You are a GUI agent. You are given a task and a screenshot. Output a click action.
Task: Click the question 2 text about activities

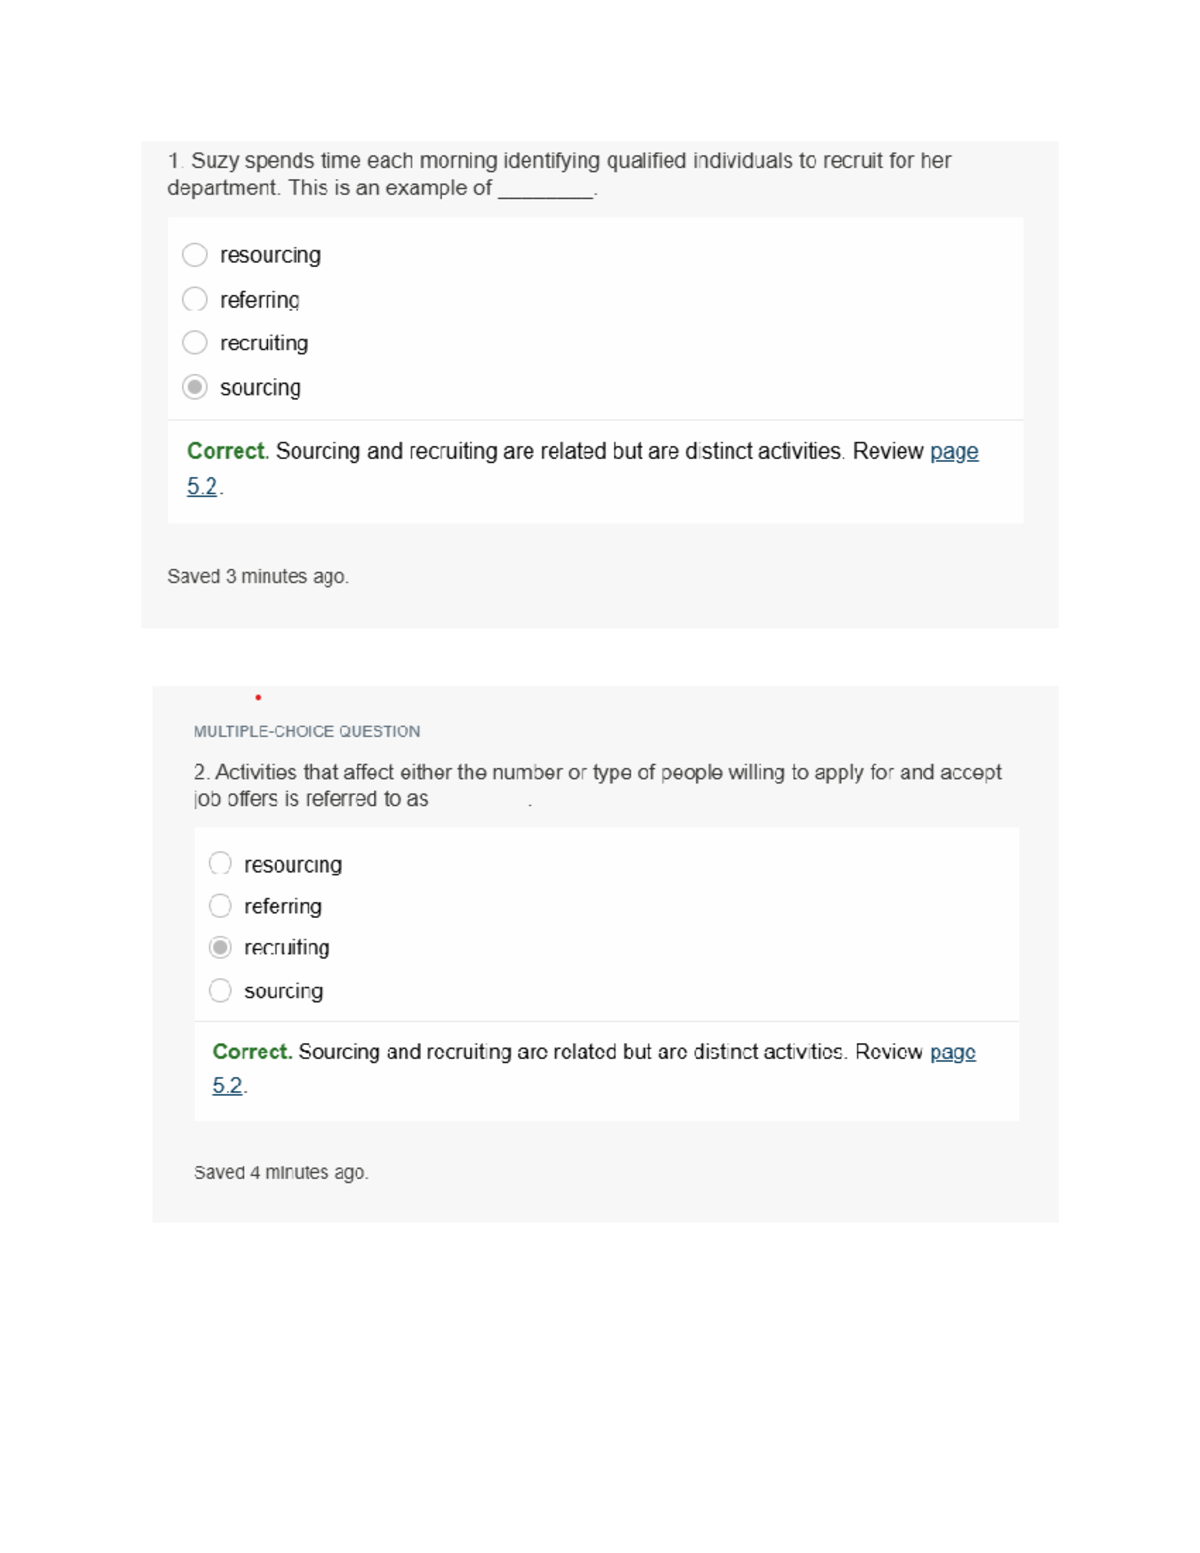(597, 785)
